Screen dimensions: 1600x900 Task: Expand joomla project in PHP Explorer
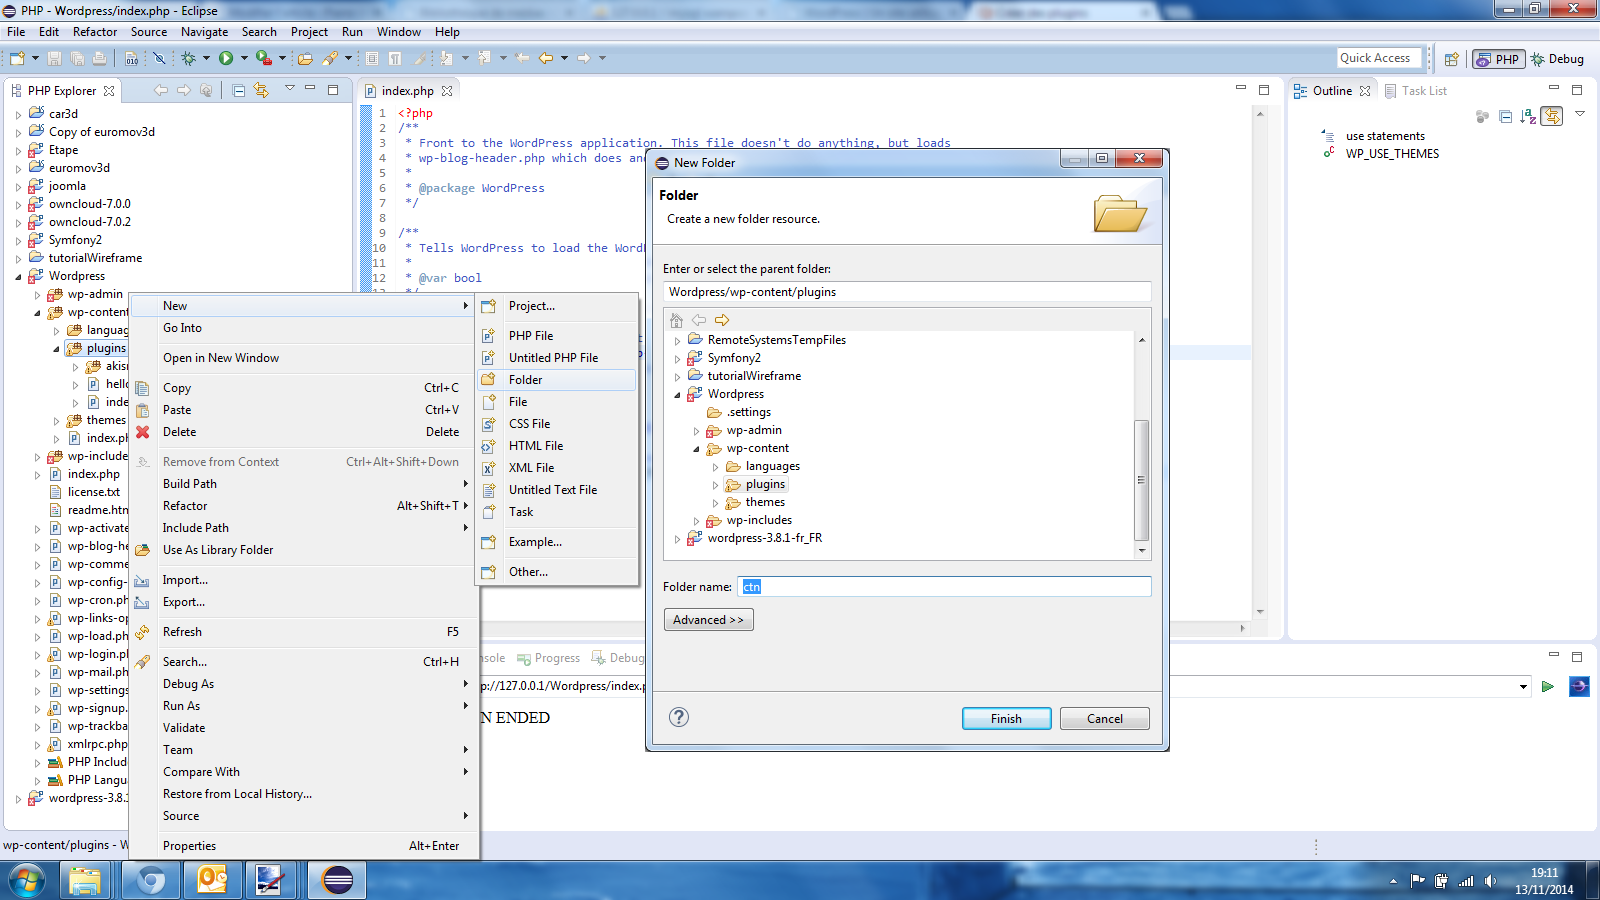18,187
